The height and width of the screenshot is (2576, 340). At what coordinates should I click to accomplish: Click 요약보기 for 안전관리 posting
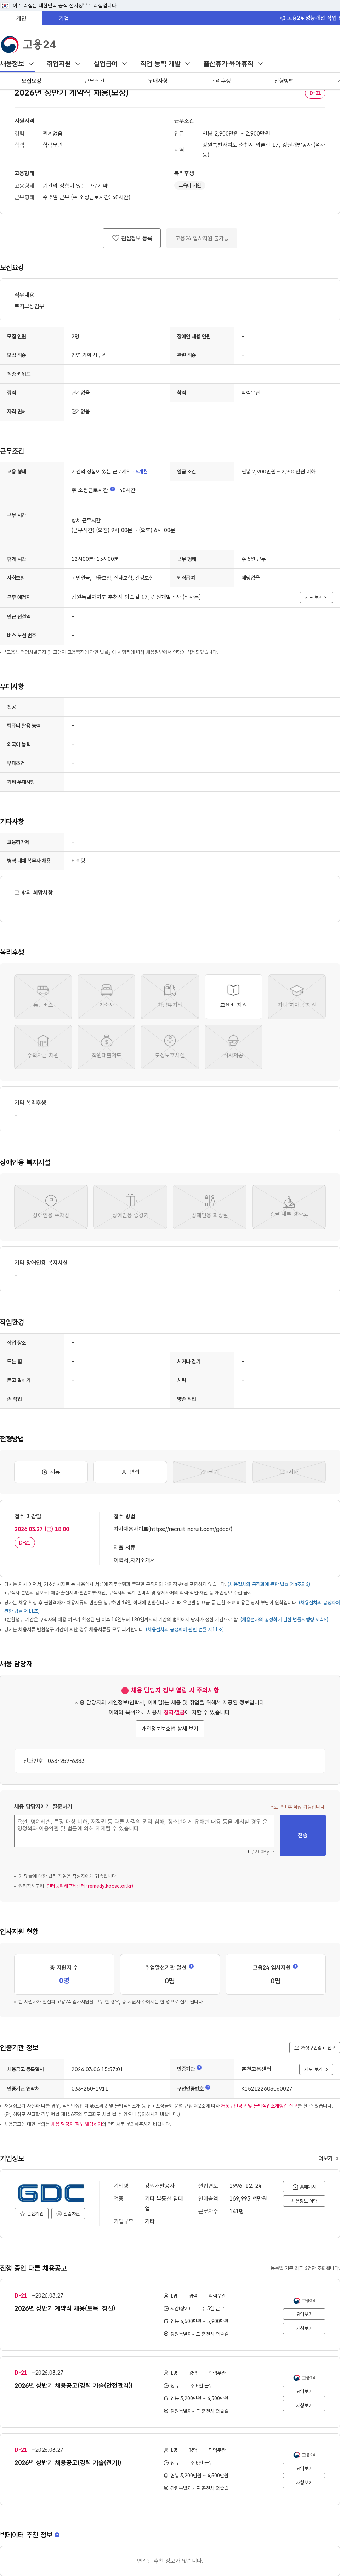click(x=304, y=2391)
